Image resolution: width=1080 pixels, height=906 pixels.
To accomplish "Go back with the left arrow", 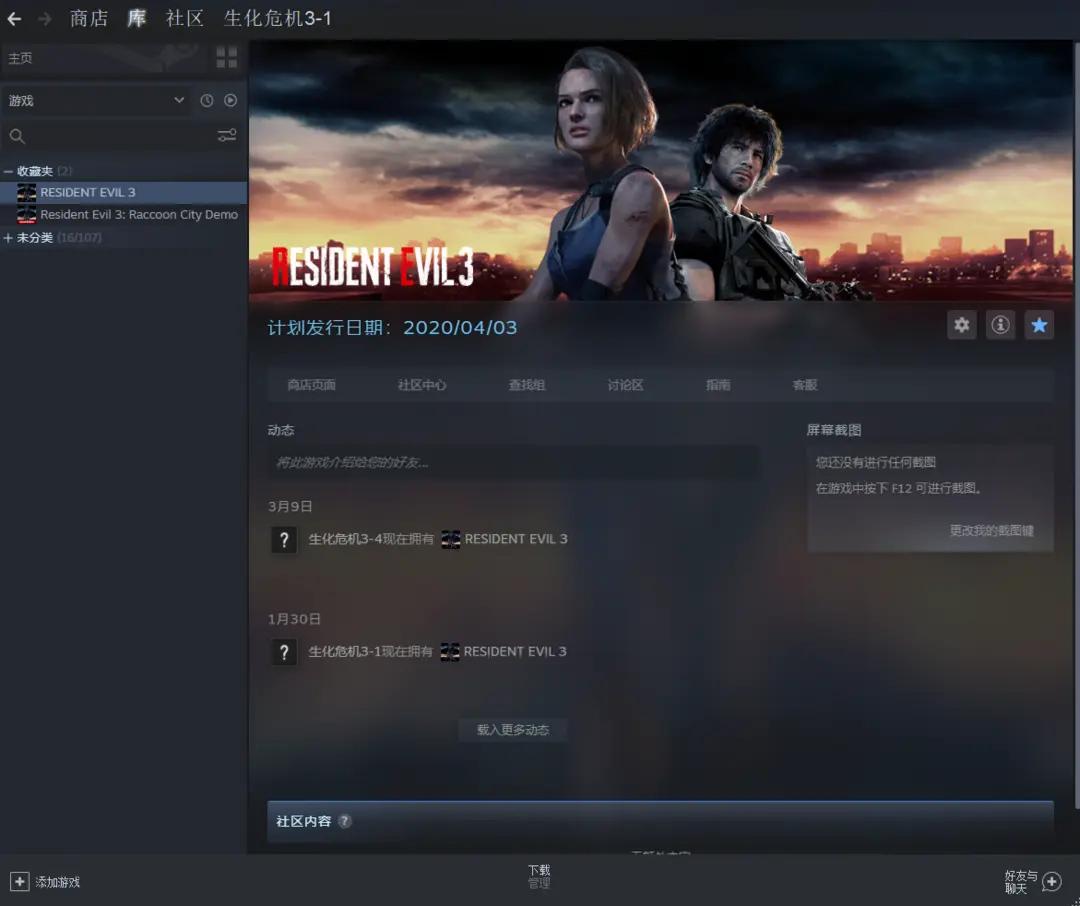I will tap(14, 19).
